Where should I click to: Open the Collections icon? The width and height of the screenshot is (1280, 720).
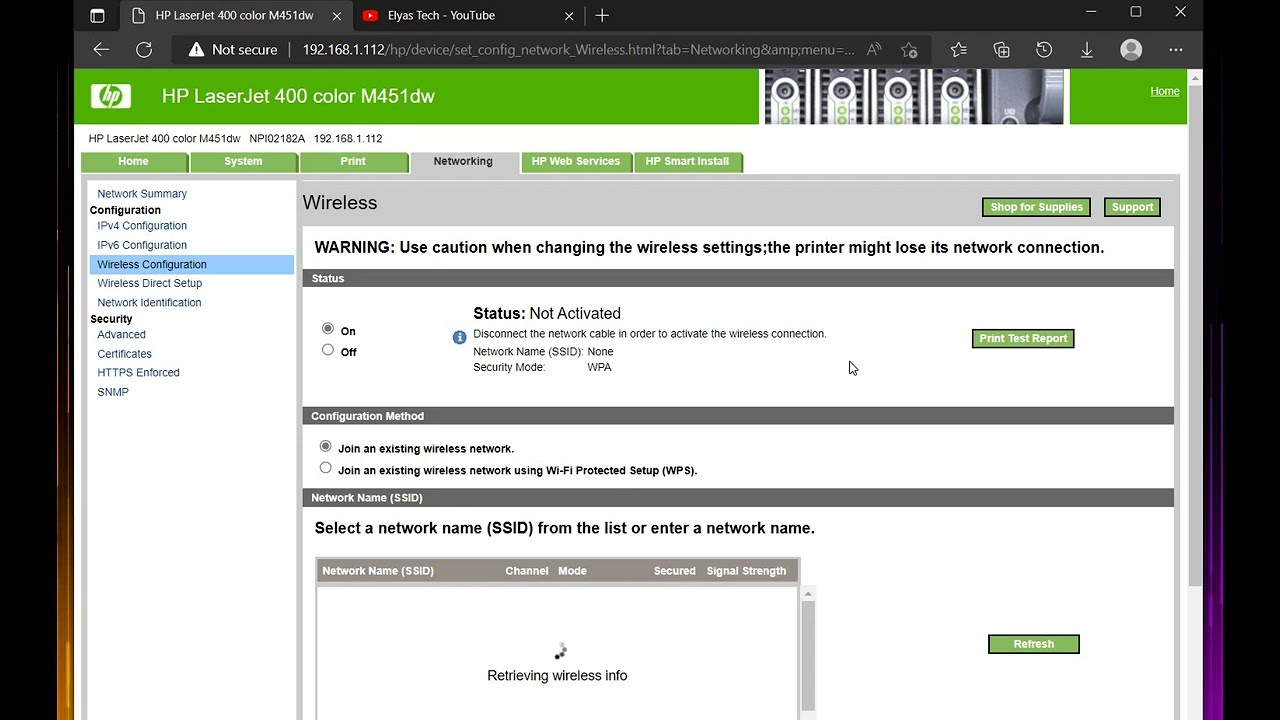(1001, 49)
